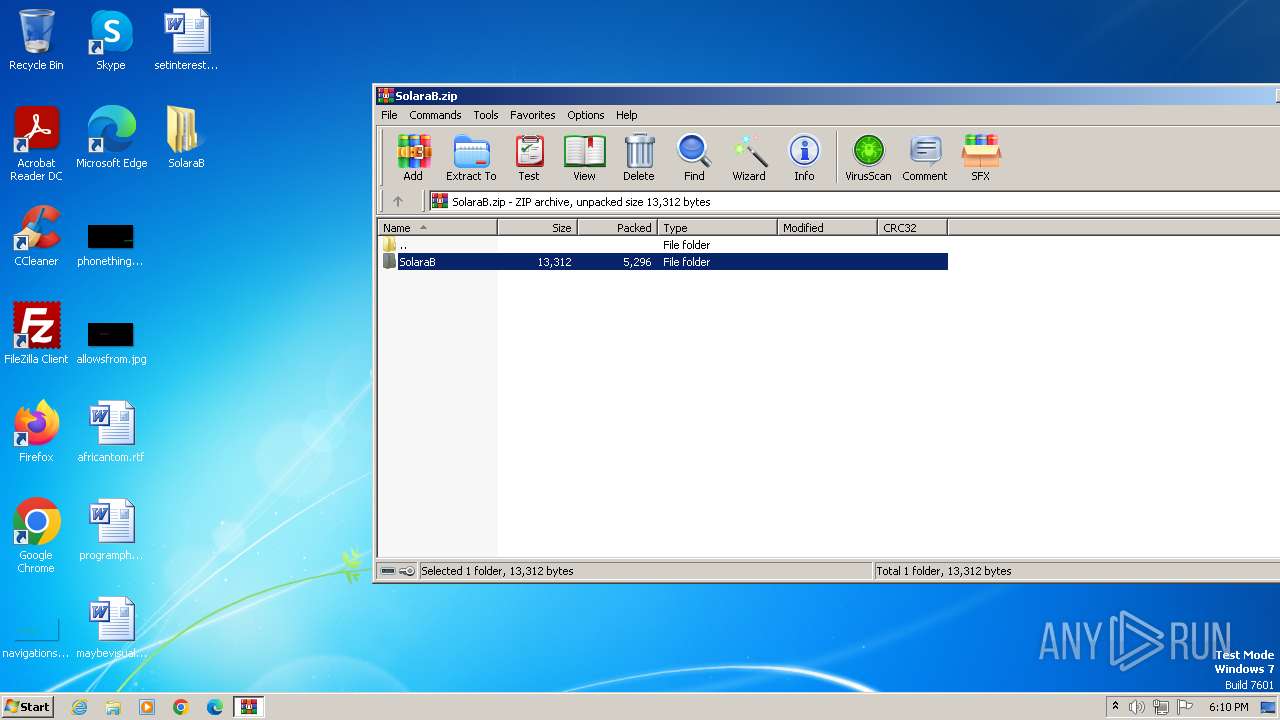The image size is (1280, 720).
Task: Show hidden tray icons arrow
Action: [1115, 707]
